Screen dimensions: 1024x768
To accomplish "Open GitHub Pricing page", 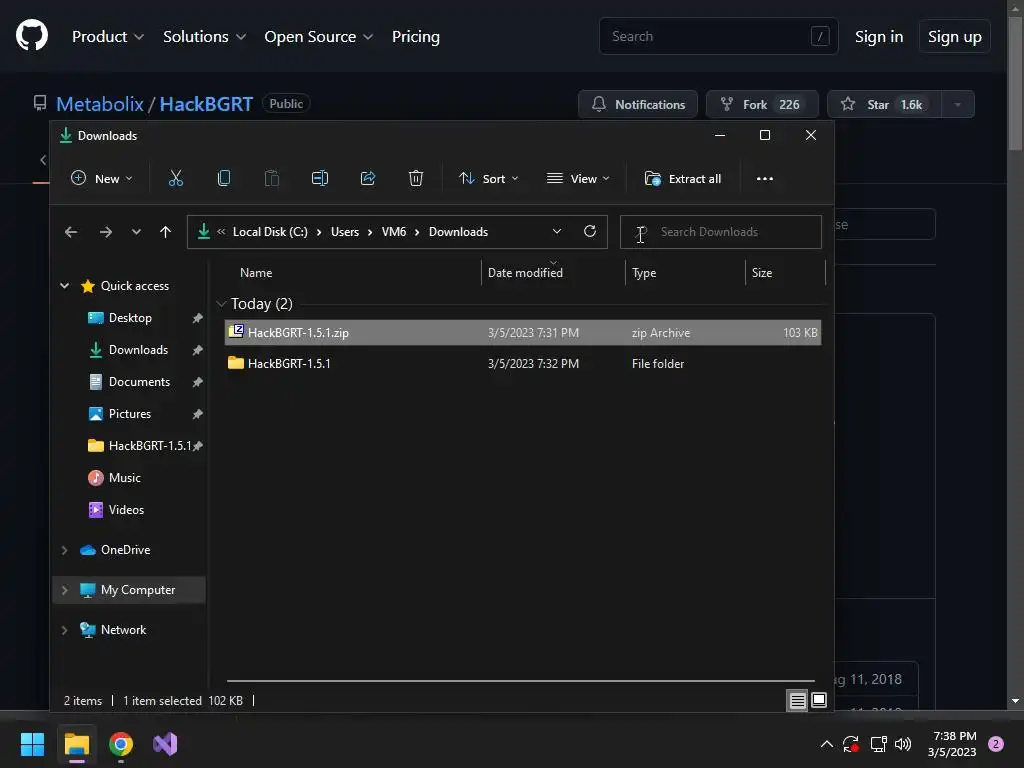I will [415, 37].
